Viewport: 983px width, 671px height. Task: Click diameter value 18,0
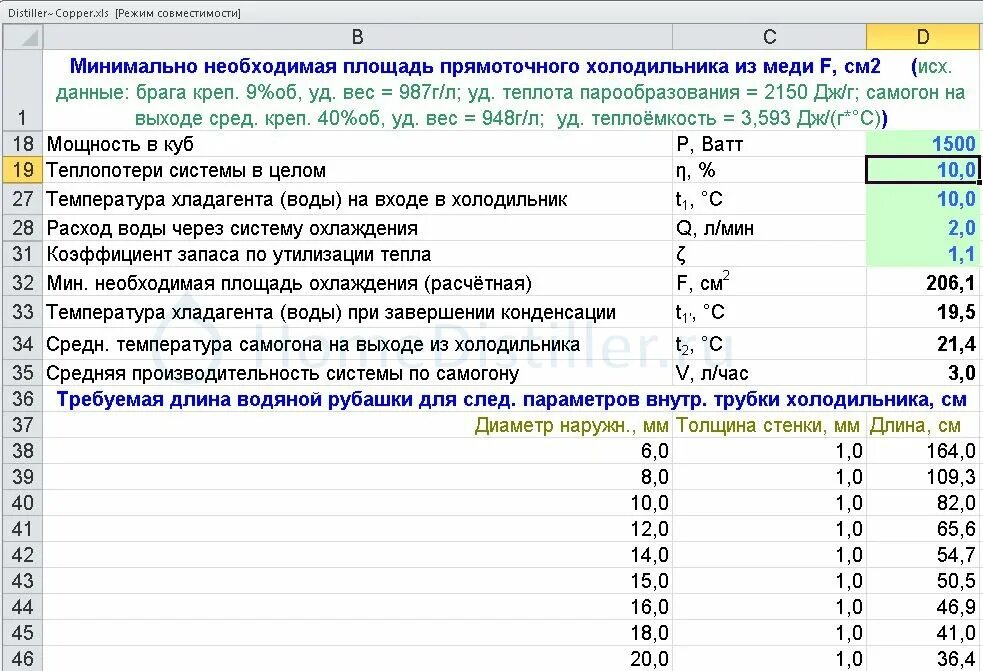point(357,633)
